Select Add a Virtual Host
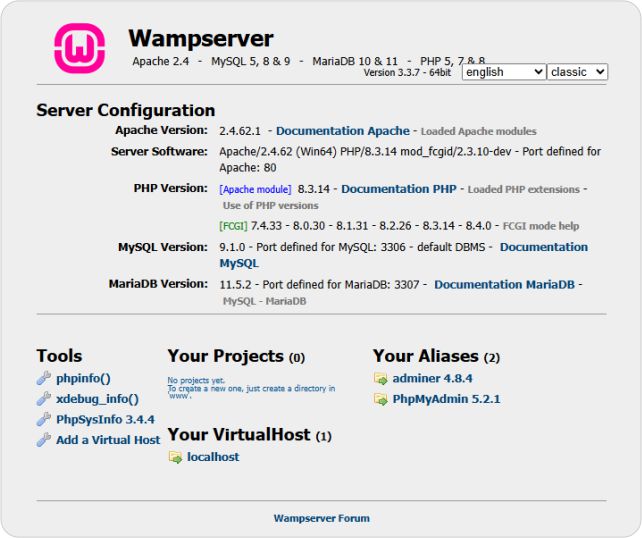642x538 pixels. coord(108,440)
